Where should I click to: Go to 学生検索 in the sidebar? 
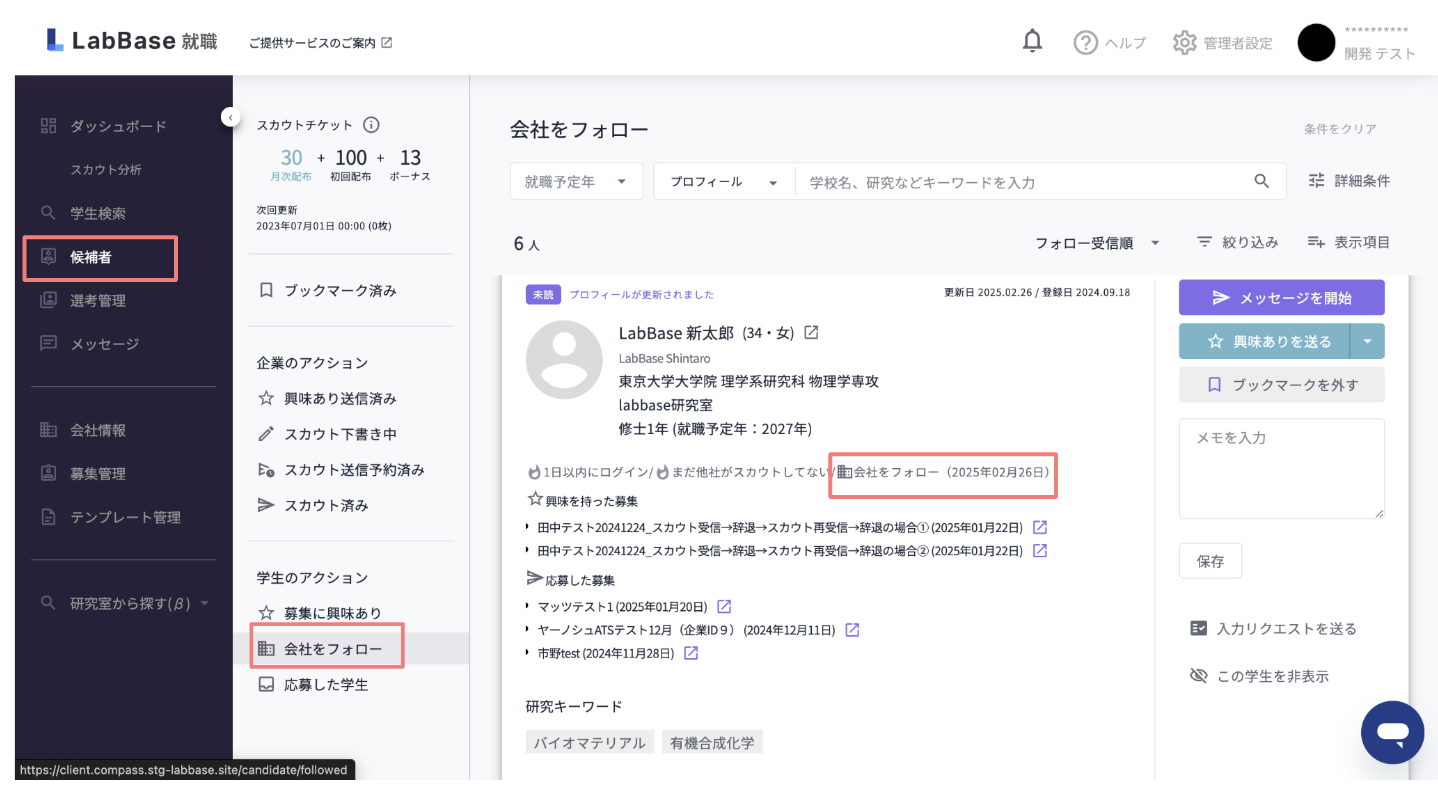click(98, 213)
